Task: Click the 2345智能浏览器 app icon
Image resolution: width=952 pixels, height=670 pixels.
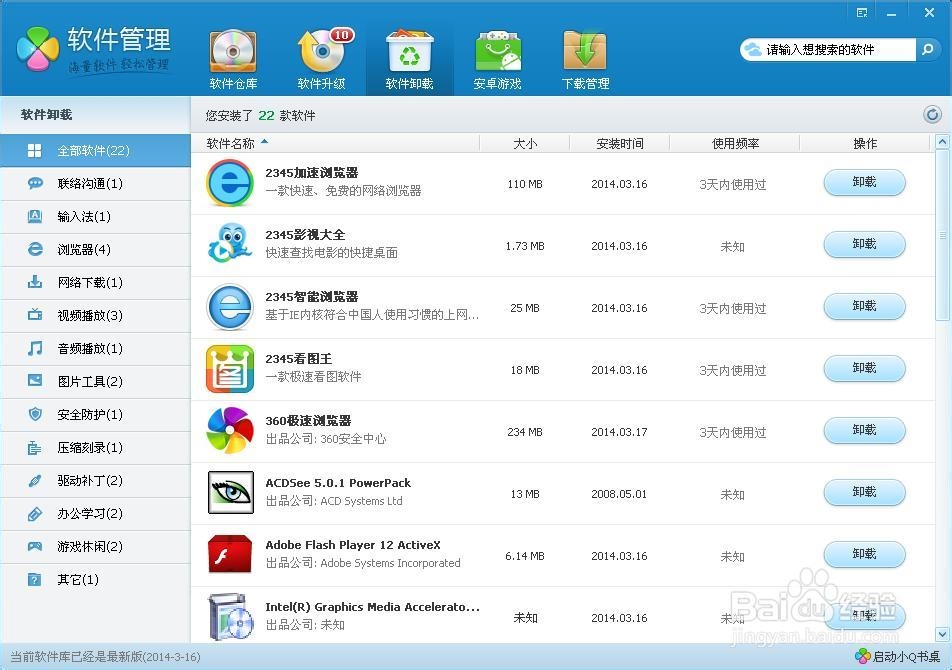Action: tap(230, 307)
